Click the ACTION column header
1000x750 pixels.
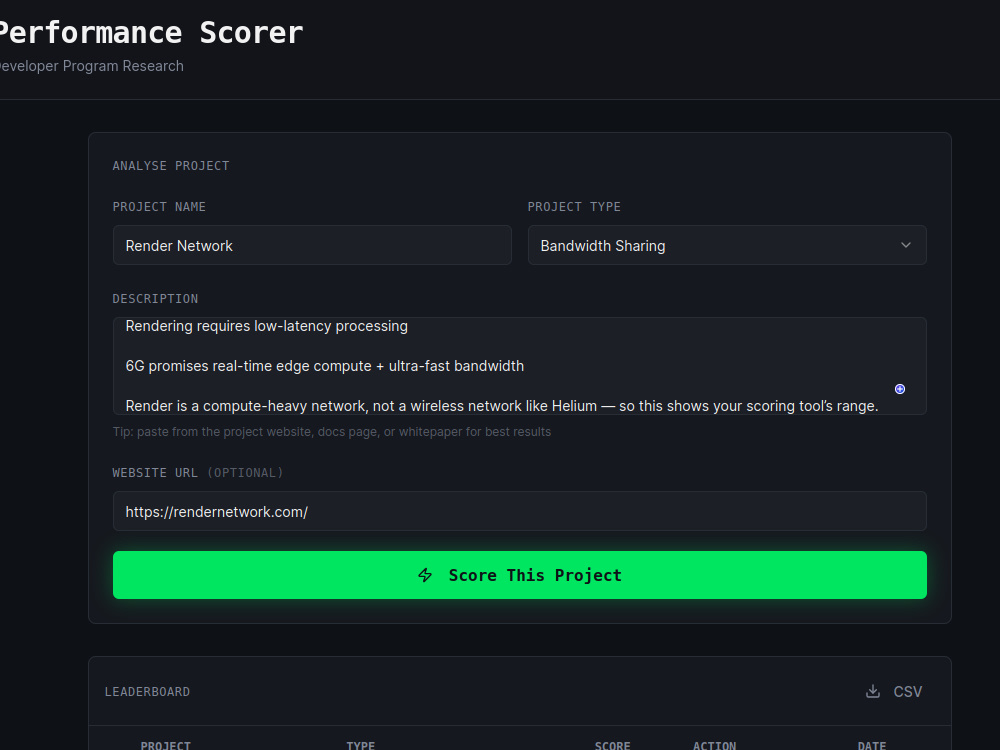click(x=714, y=746)
